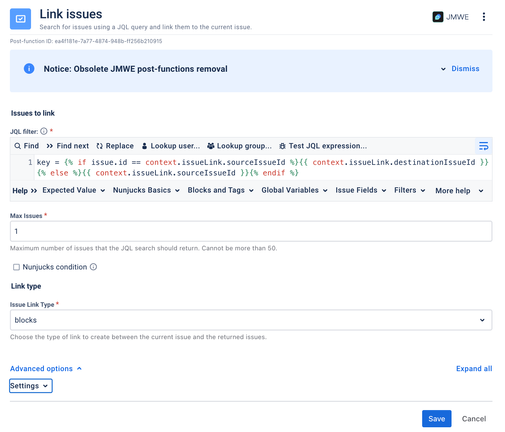Collapse the Advanced options section
505x432 pixels.
click(x=46, y=368)
